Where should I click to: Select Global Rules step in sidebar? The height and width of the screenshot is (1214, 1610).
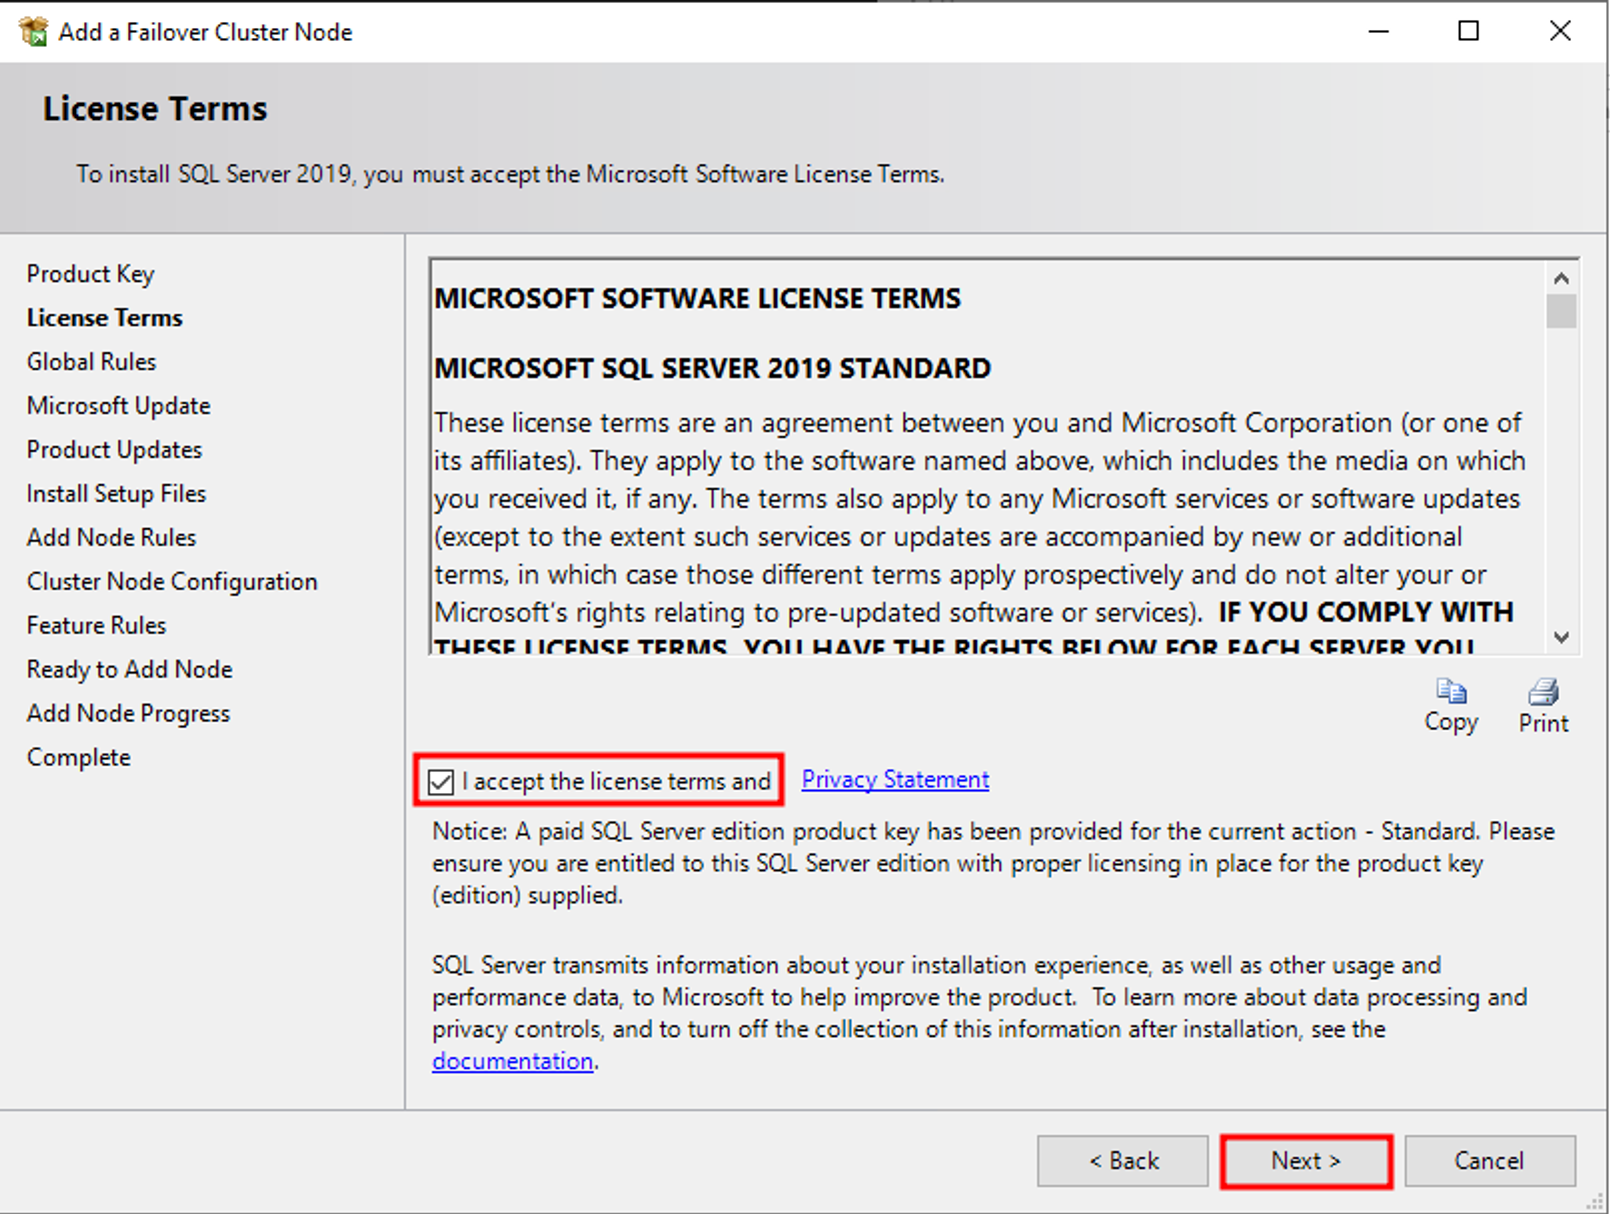[x=92, y=362]
